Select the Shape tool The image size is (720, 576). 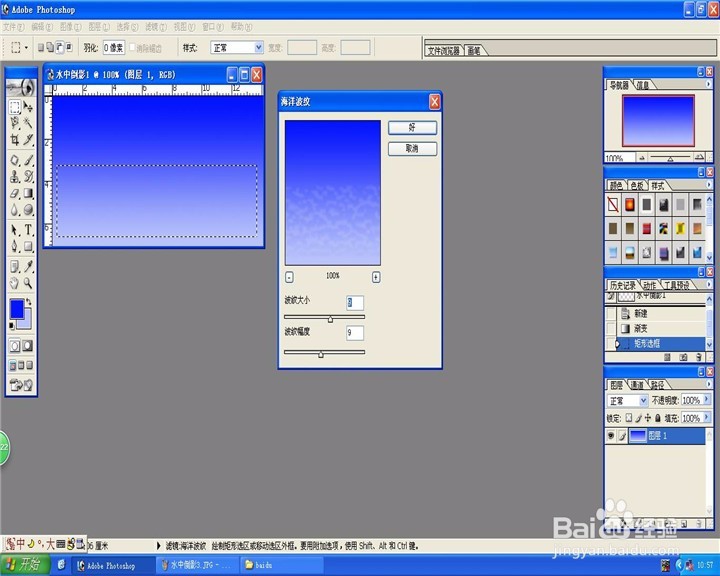coord(28,246)
